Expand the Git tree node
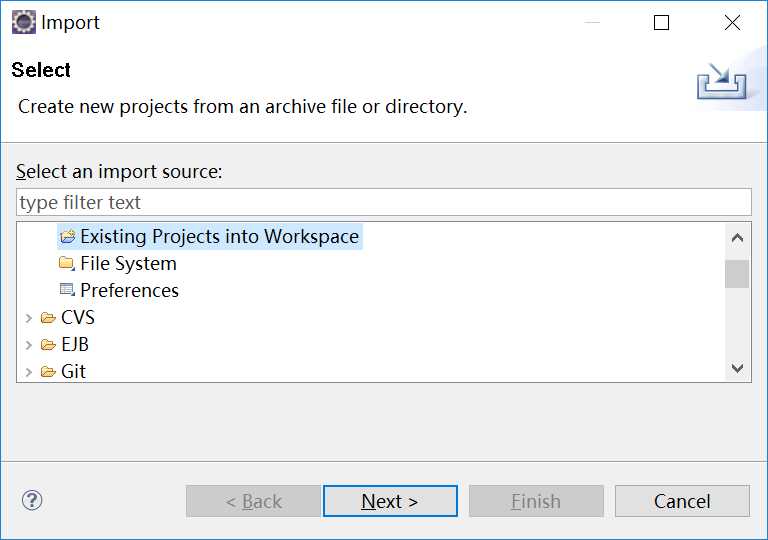The height and width of the screenshot is (540, 768). pos(28,372)
